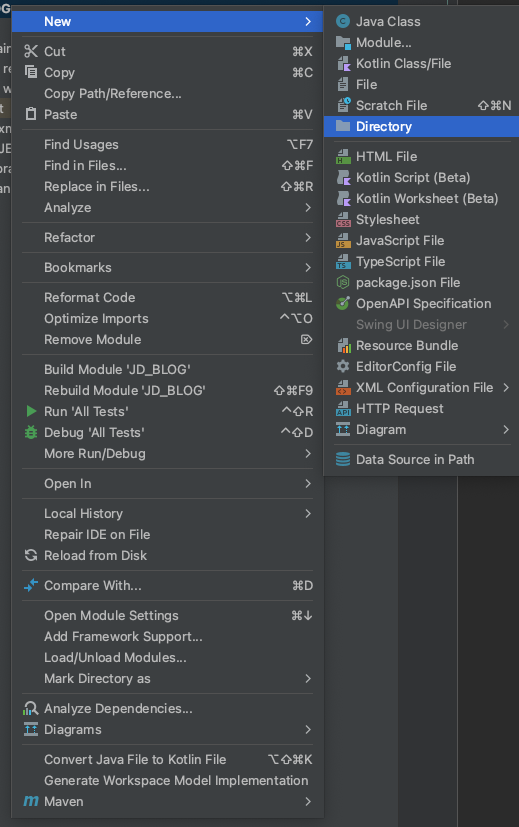The image size is (519, 827).
Task: Click the Reload from Disk icon
Action: tap(31, 555)
